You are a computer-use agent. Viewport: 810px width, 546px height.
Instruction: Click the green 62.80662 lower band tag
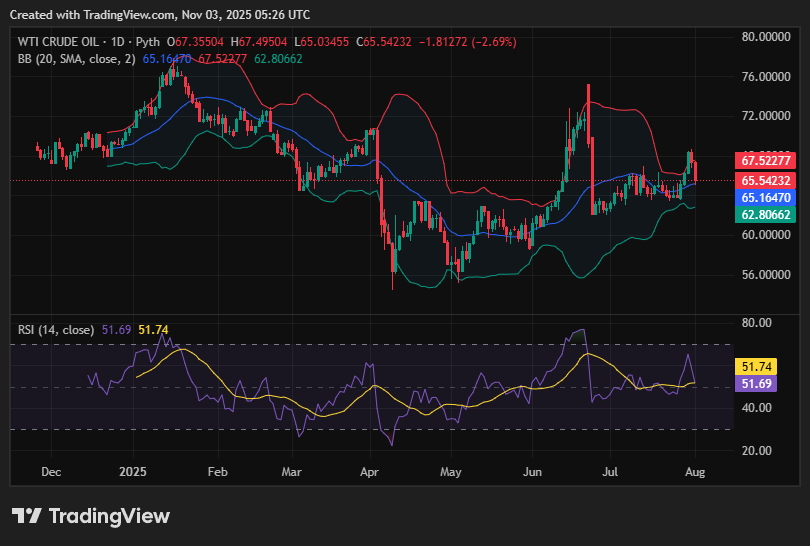(765, 214)
